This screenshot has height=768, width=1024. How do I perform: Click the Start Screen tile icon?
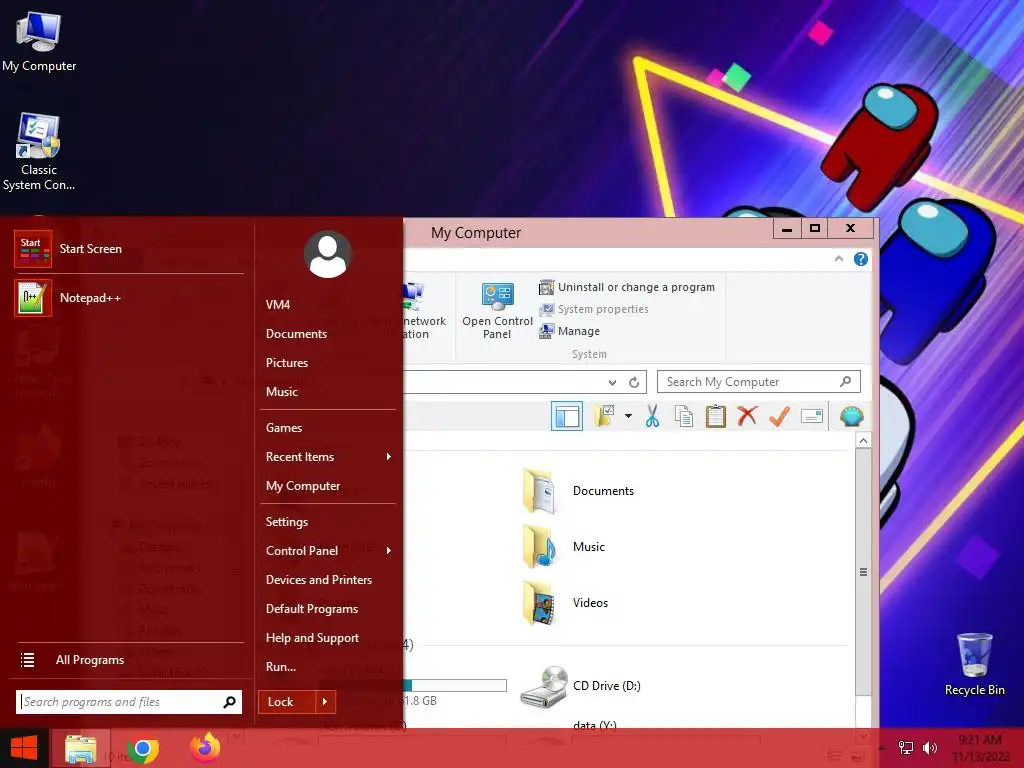33,249
